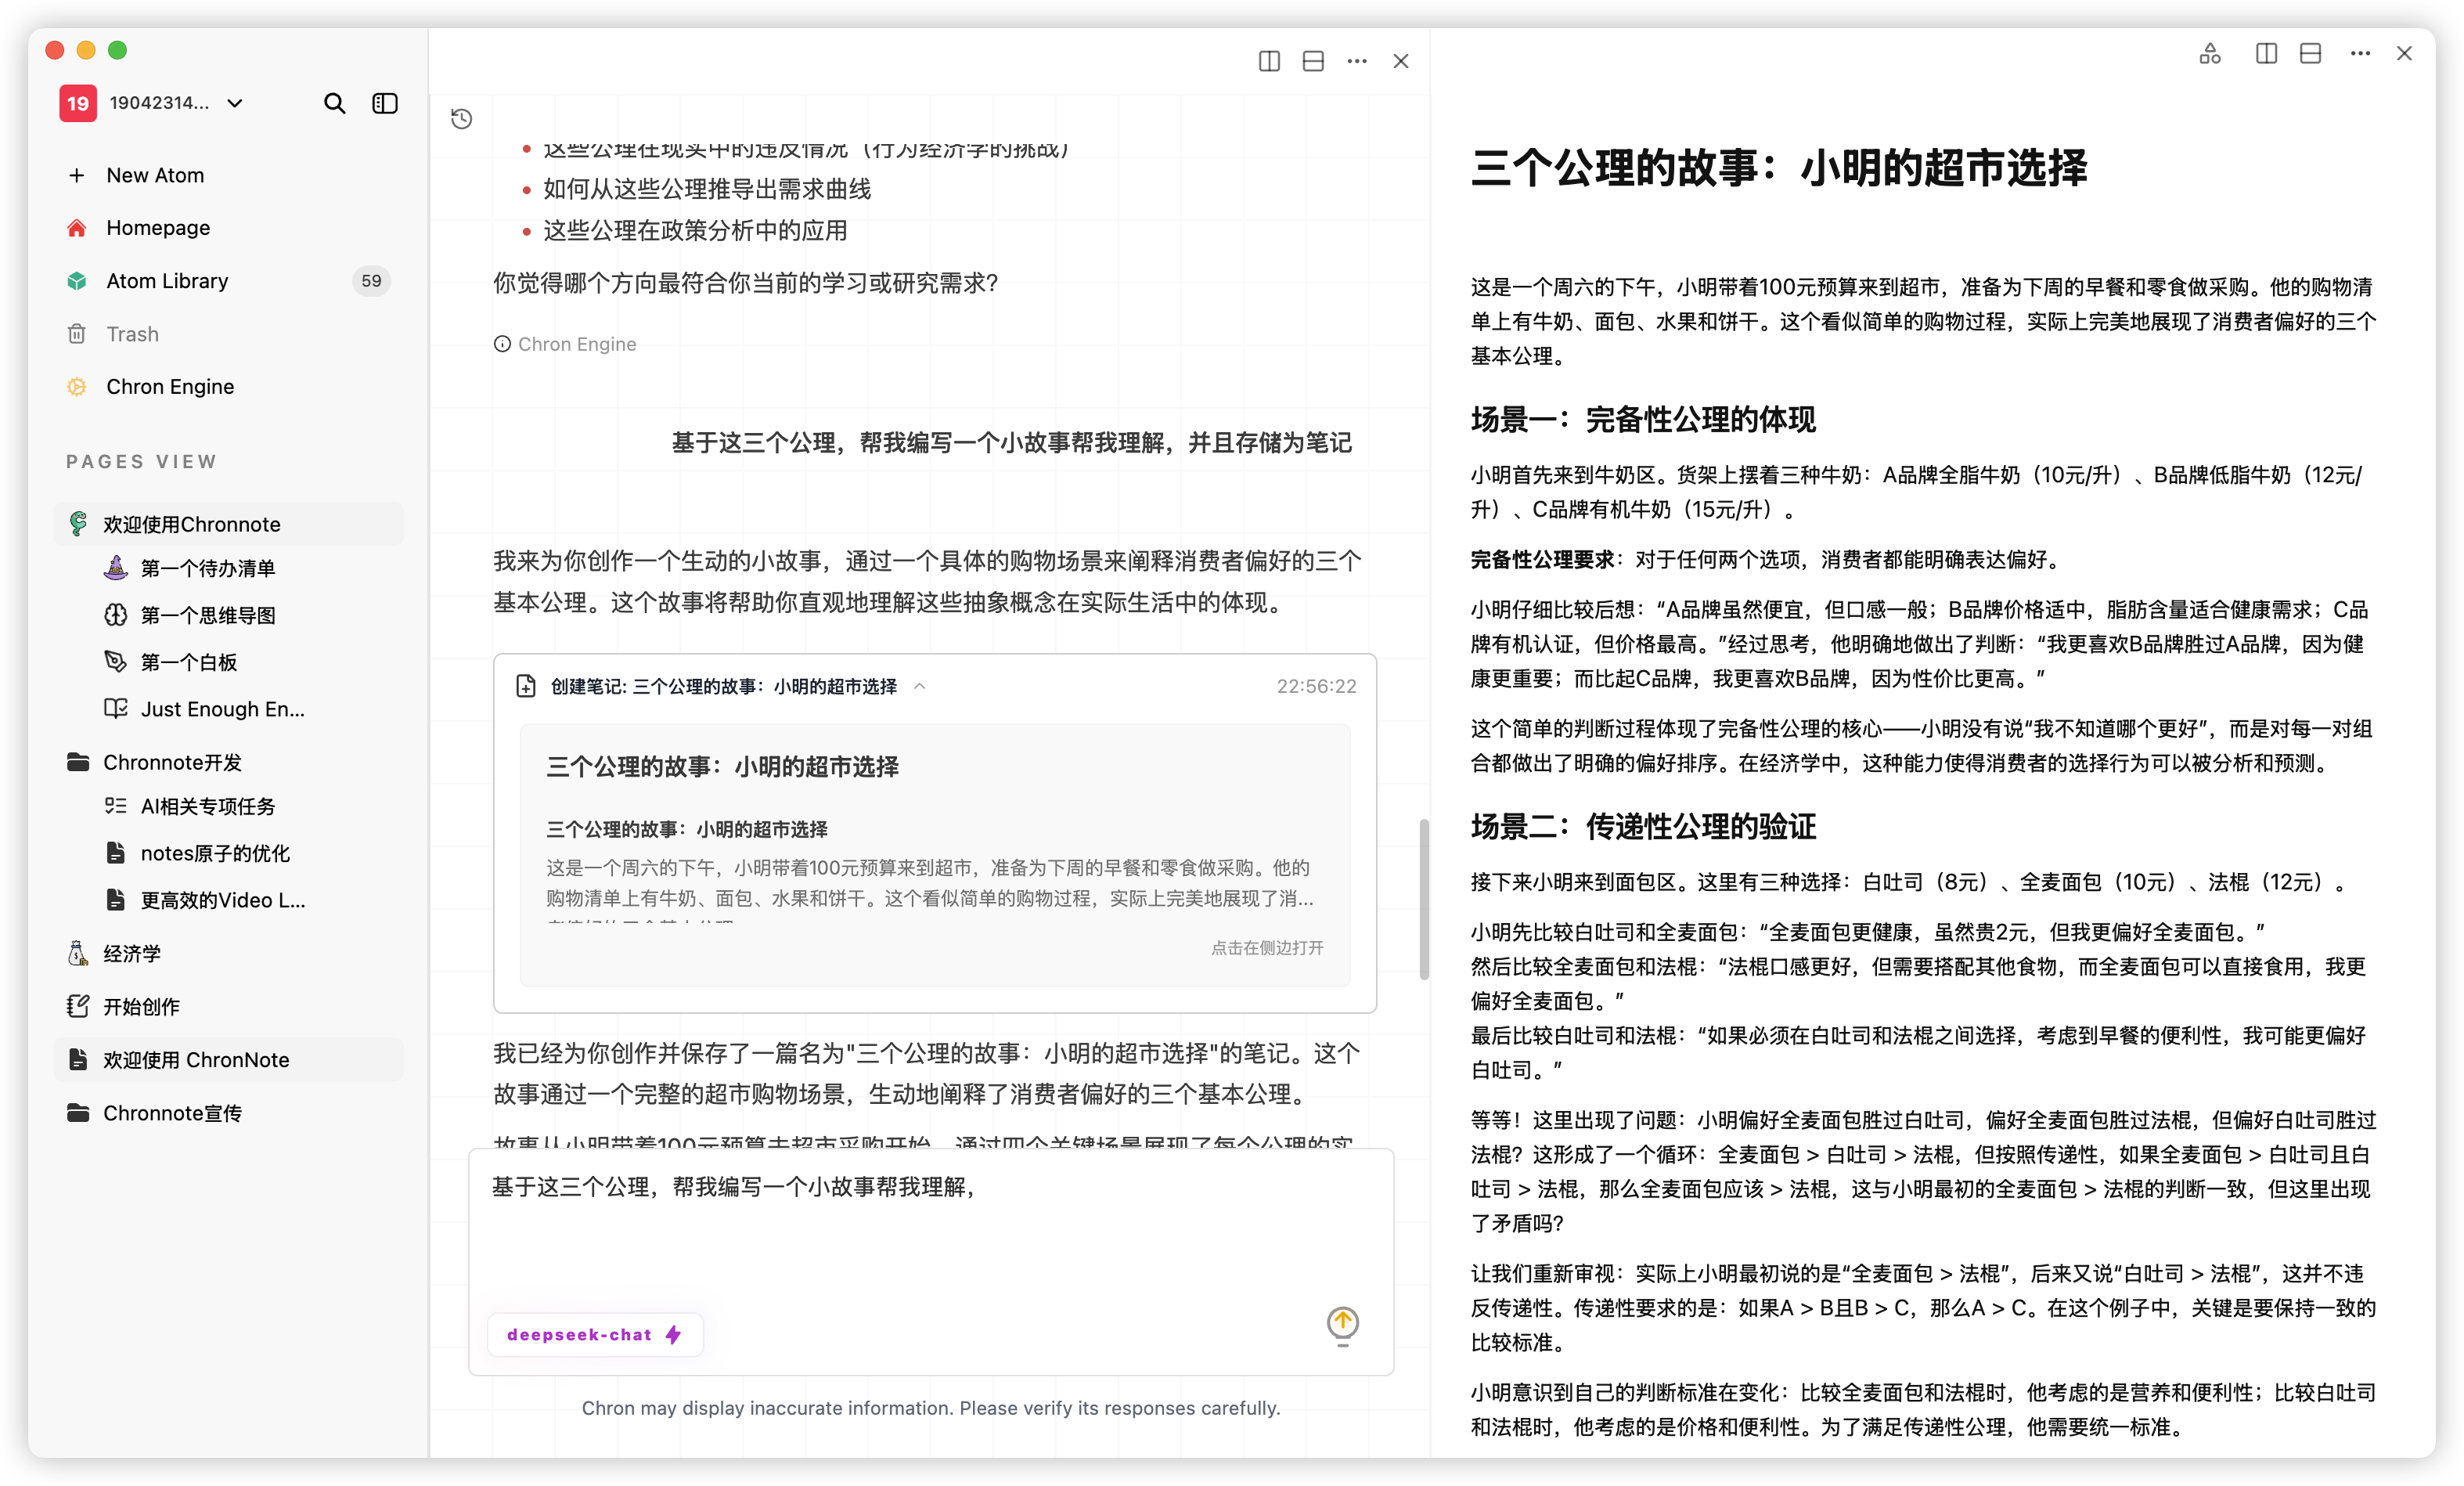Go to Homepage in sidebar
2464x1486 pixels.
point(158,228)
